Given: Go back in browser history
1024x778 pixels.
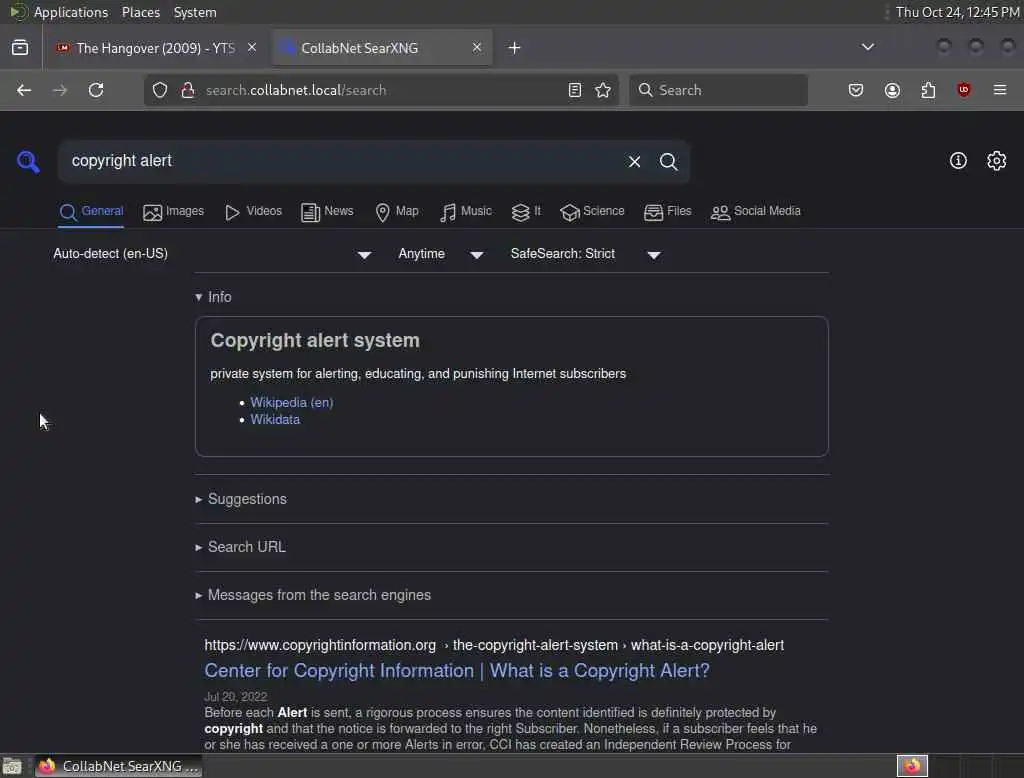Looking at the screenshot, I should [24, 90].
